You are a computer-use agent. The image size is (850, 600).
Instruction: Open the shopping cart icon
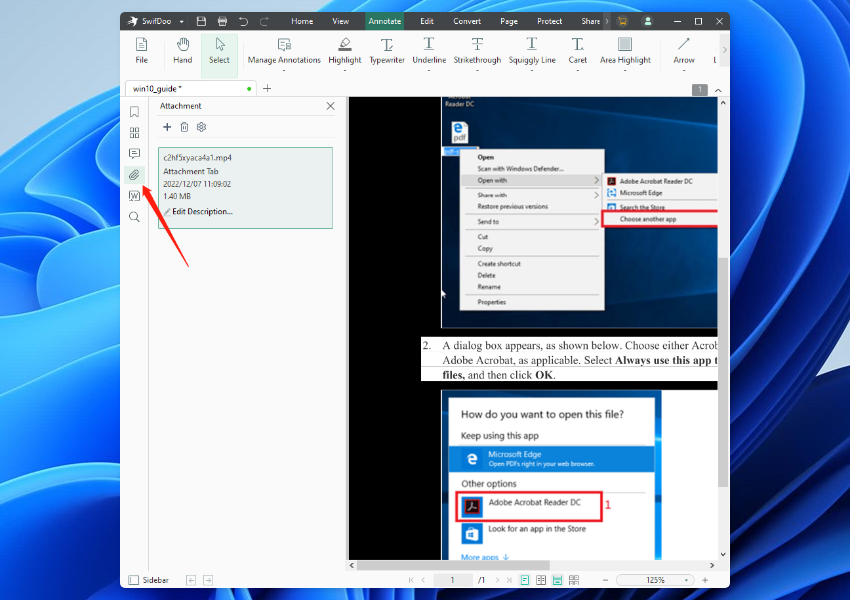click(622, 21)
